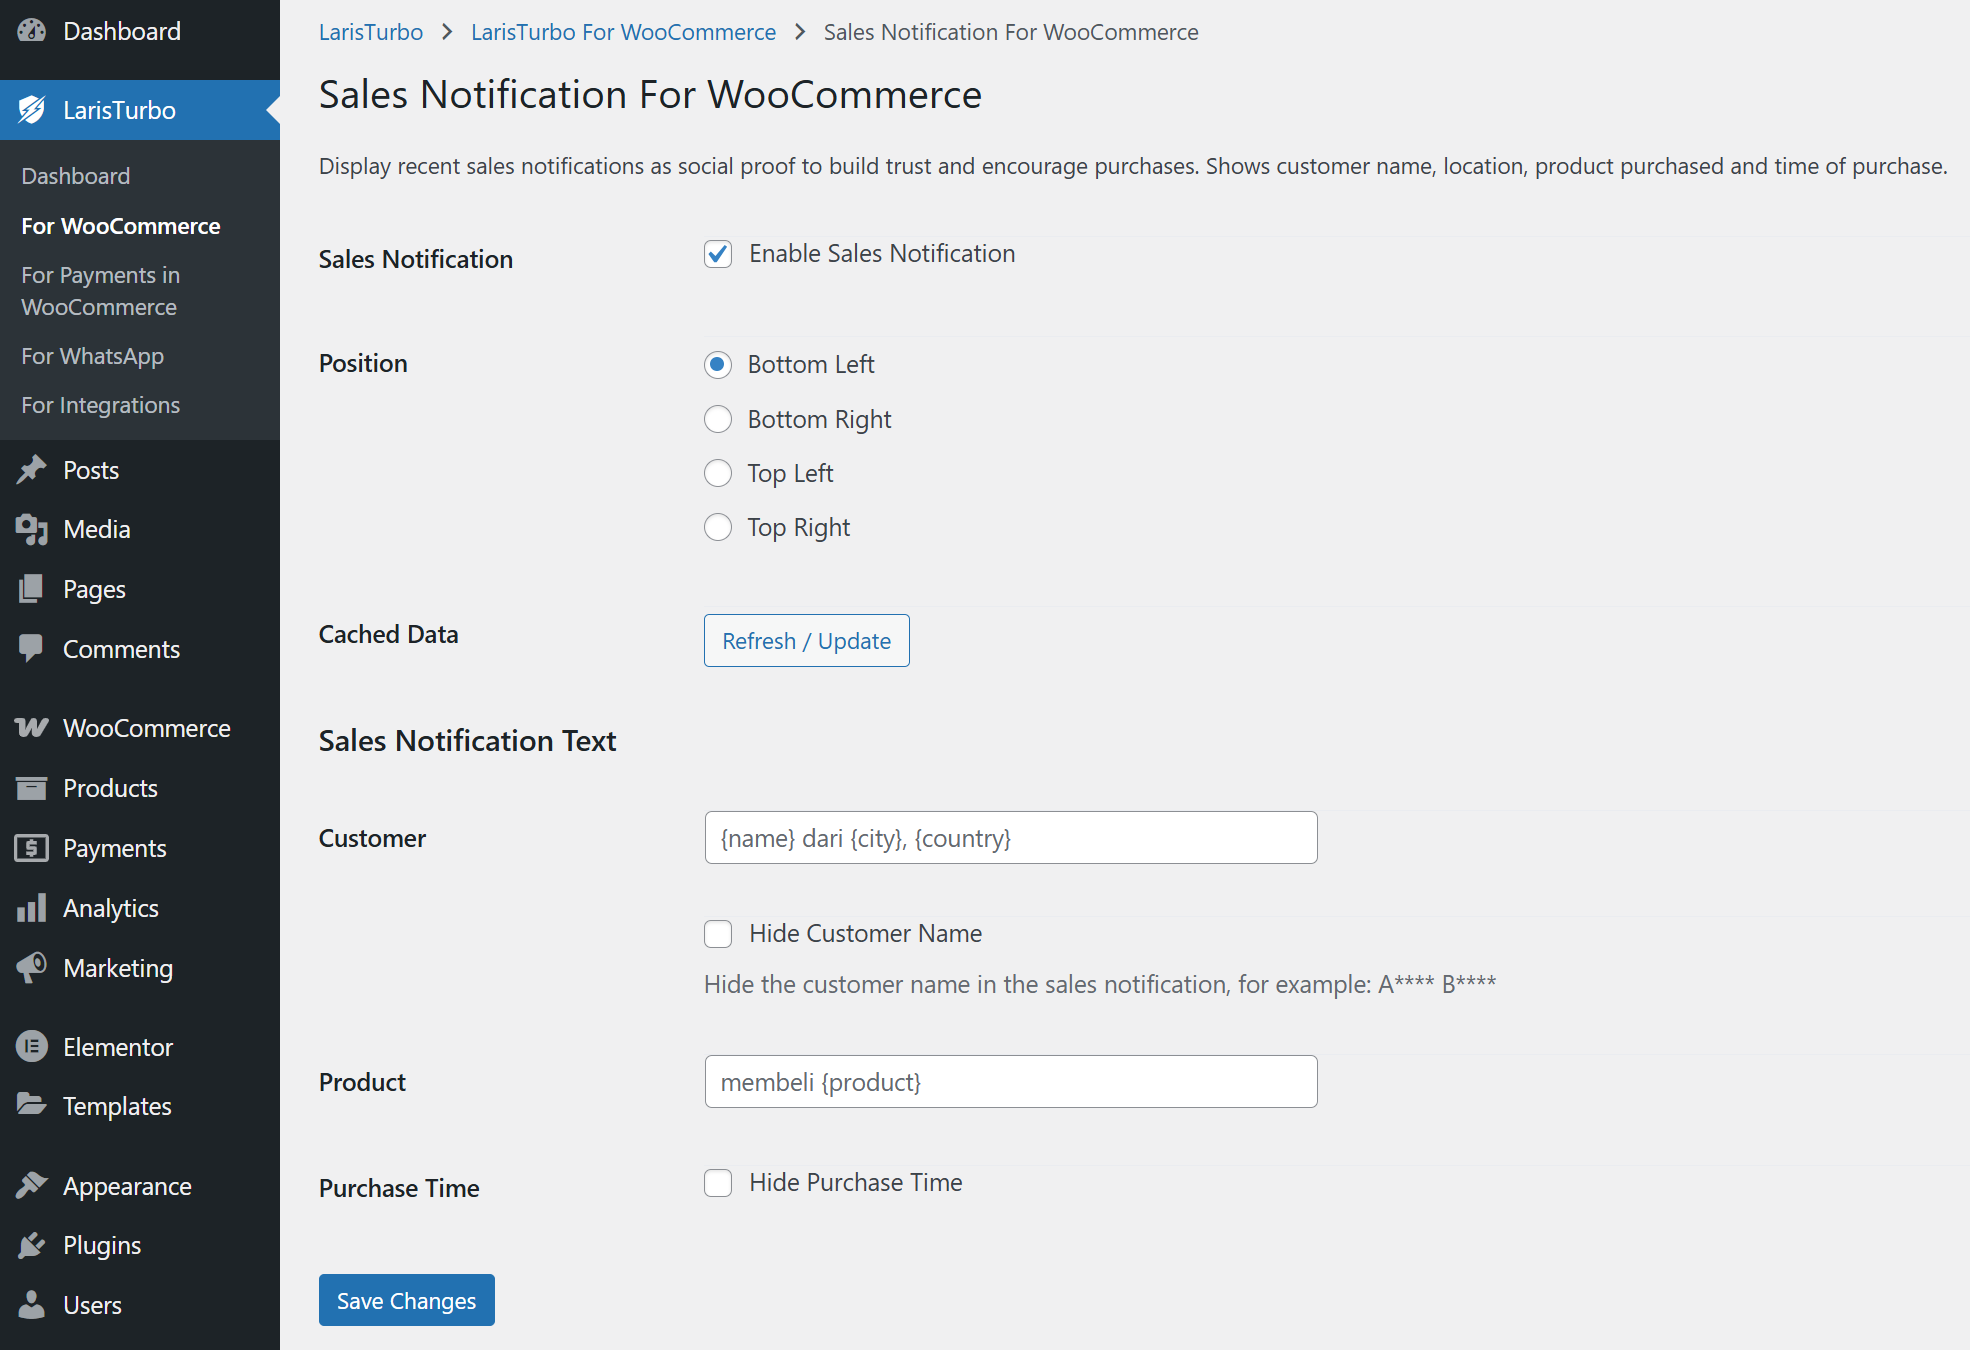Click the Templates folder icon

(x=31, y=1106)
